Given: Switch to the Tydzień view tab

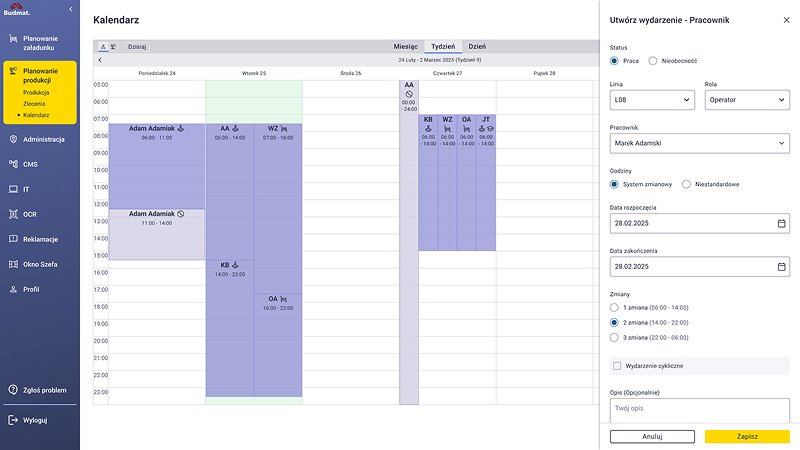Looking at the screenshot, I should point(443,46).
